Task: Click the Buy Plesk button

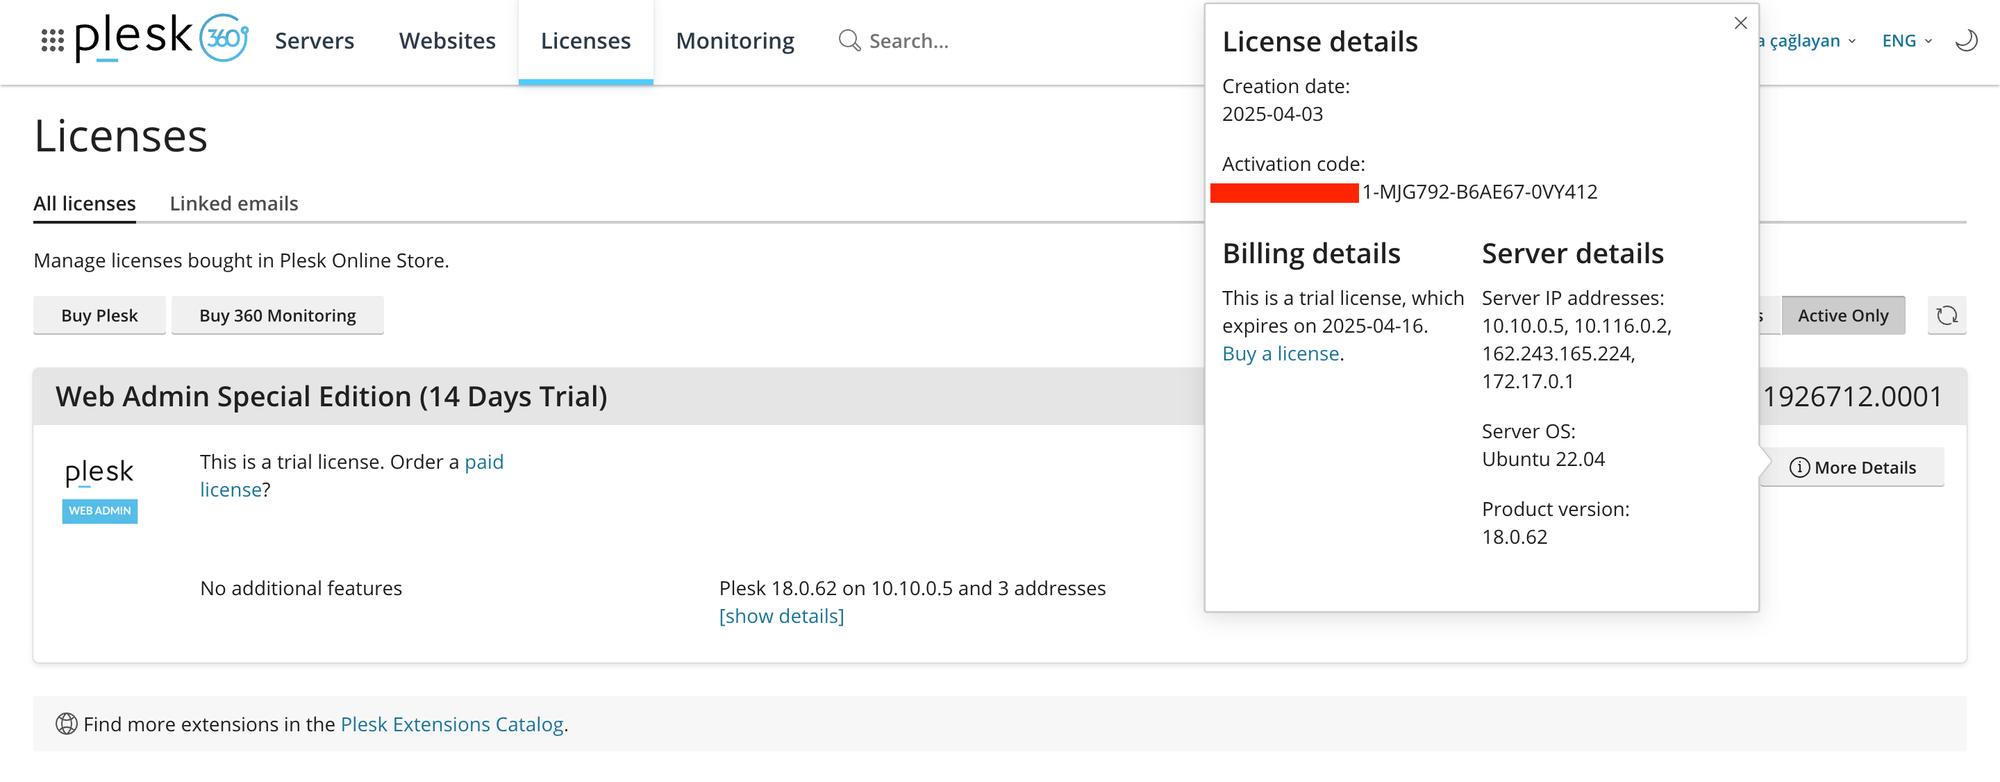Action: (x=99, y=315)
